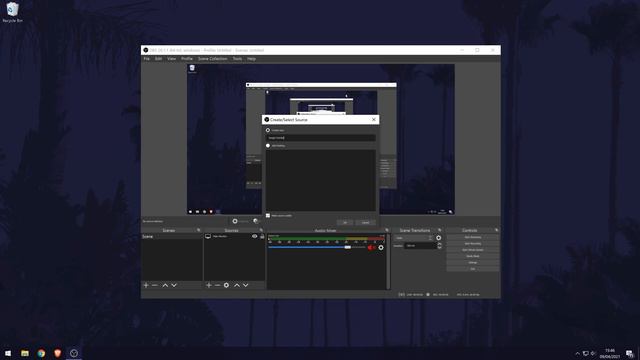Viewport: 640px width, 360px height.
Task: Open the scene transition type dropdown
Action: click(413, 238)
